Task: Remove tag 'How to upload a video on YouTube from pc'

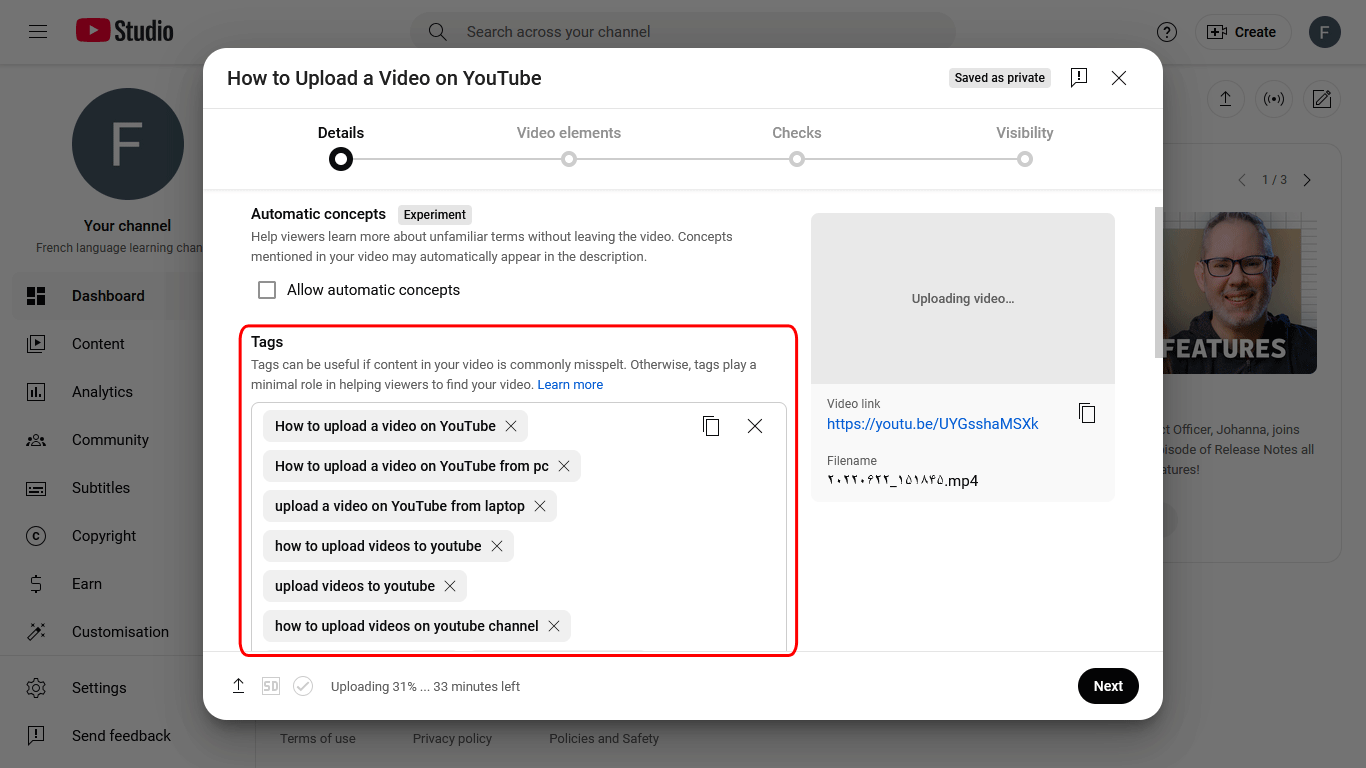Action: [x=564, y=466]
